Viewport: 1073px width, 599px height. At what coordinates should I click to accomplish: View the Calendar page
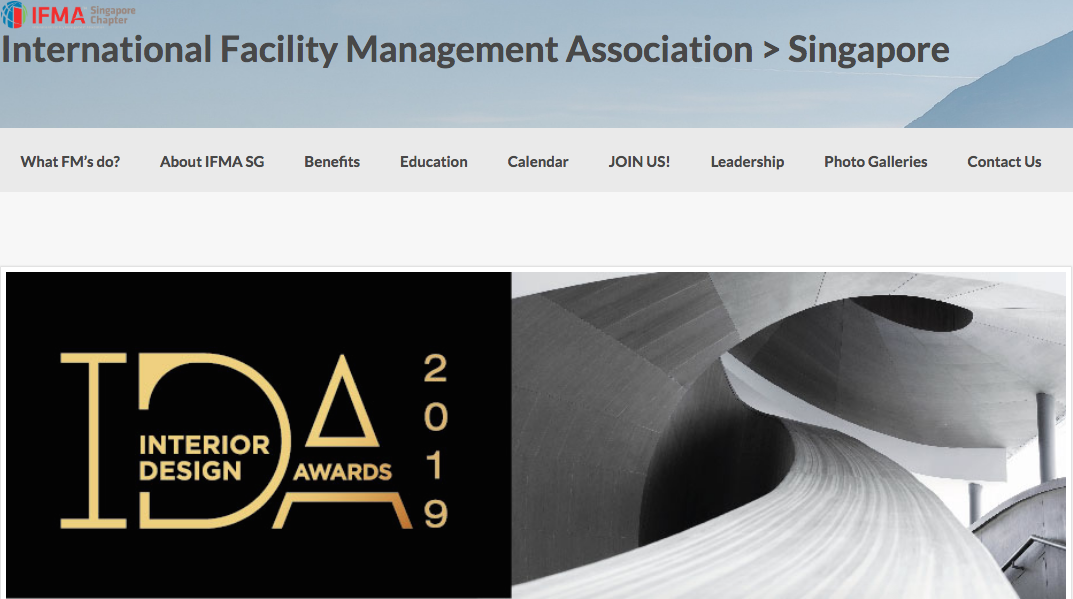pos(538,162)
